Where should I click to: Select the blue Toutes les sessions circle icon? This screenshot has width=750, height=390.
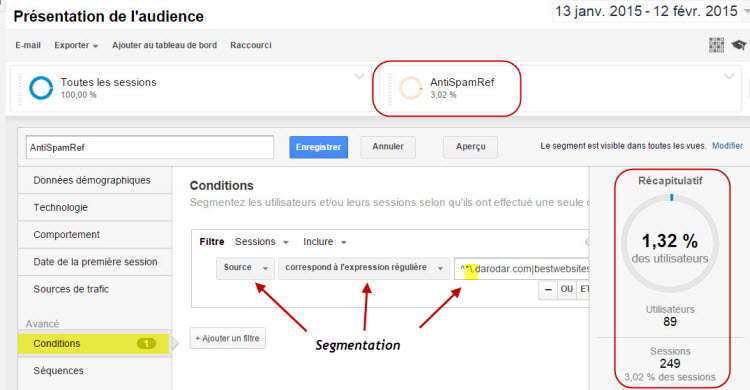41,88
